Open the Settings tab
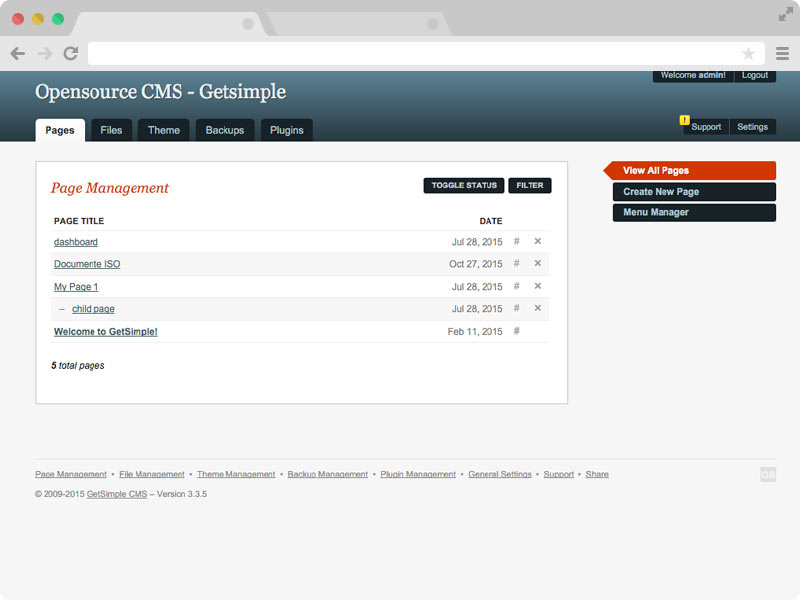Screen dimensions: 802x608 pos(752,127)
